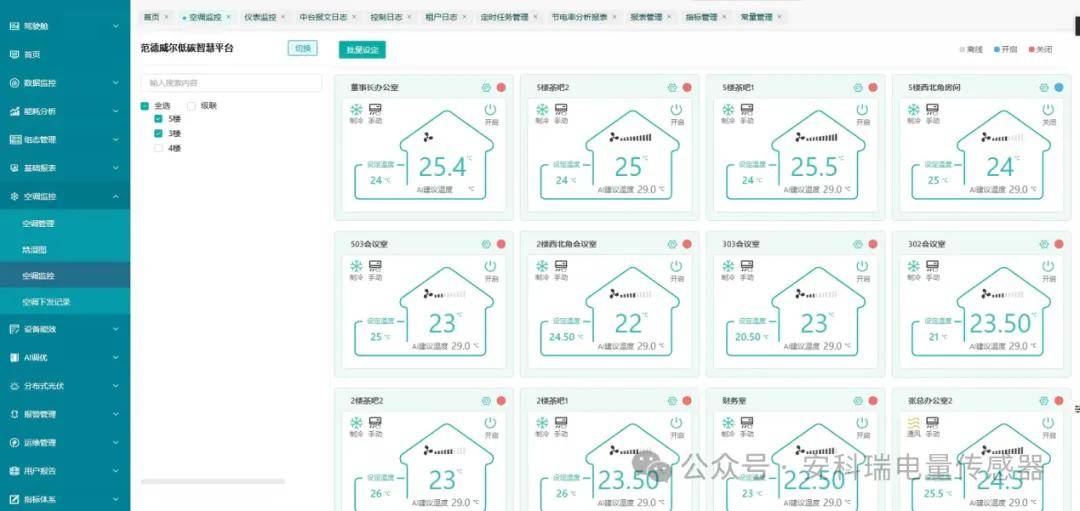Enable the 级联 checkbox
This screenshot has height=511, width=1080.
pyautogui.click(x=191, y=106)
